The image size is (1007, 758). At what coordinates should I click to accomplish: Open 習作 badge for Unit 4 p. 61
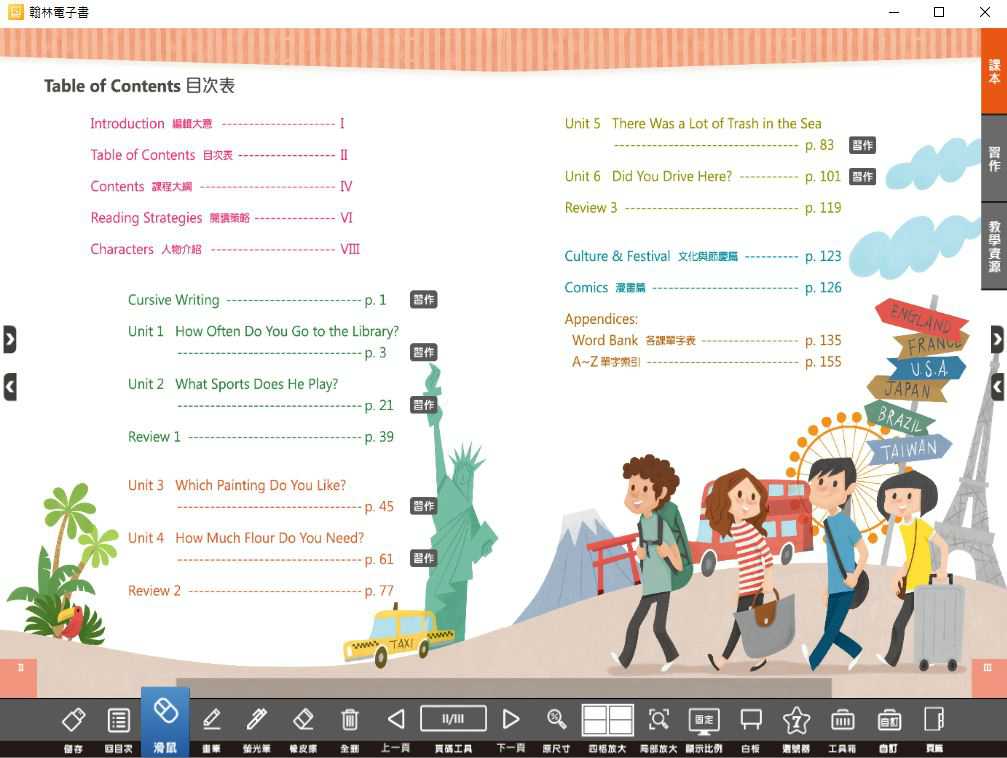tap(424, 558)
